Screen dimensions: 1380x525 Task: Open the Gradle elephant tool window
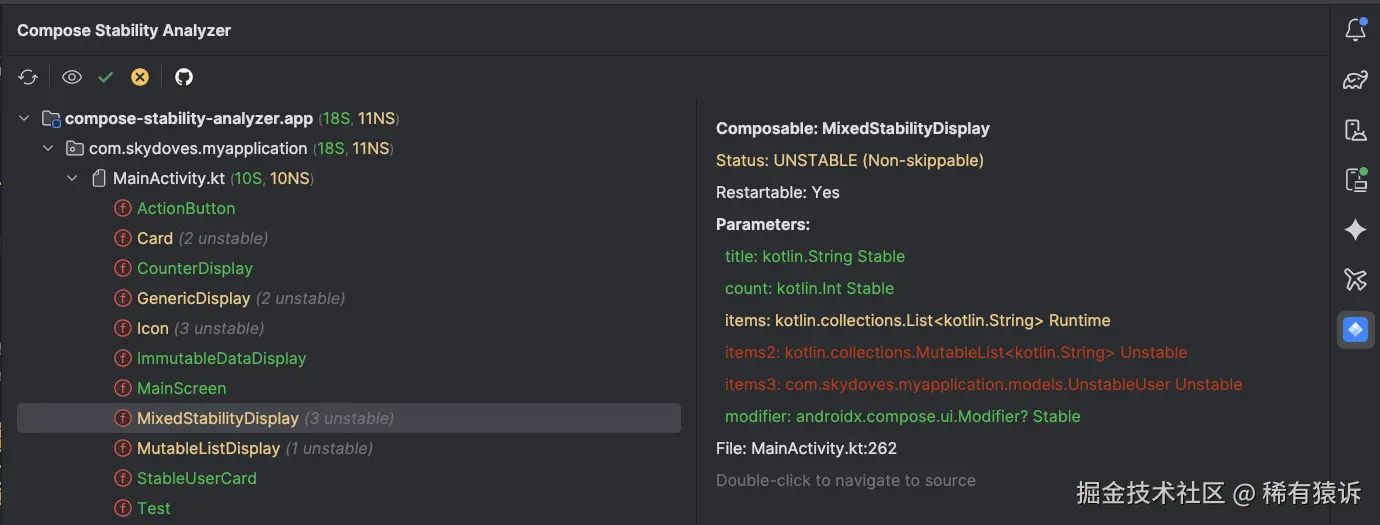coord(1355,80)
